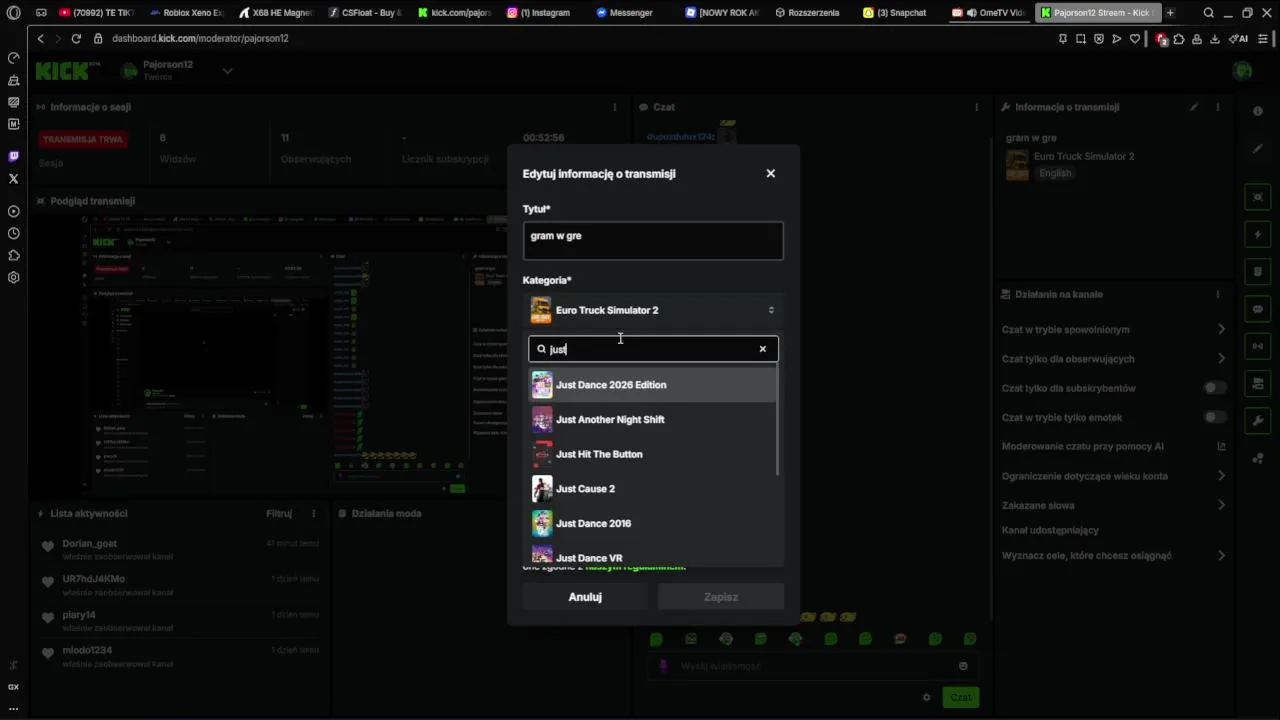Switch to the OmeTV browser tab
1280x720 pixels.
(x=988, y=13)
